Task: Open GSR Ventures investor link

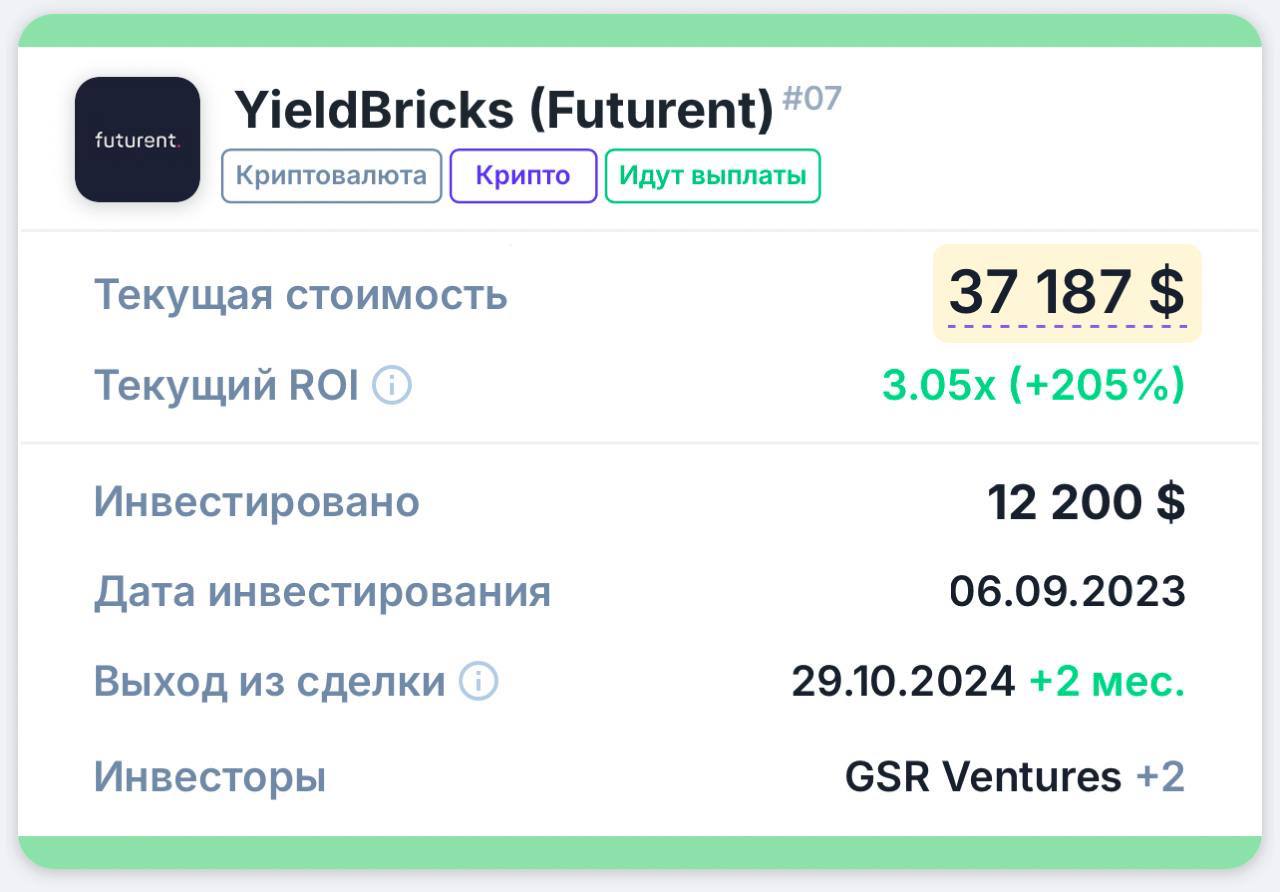Action: [983, 777]
